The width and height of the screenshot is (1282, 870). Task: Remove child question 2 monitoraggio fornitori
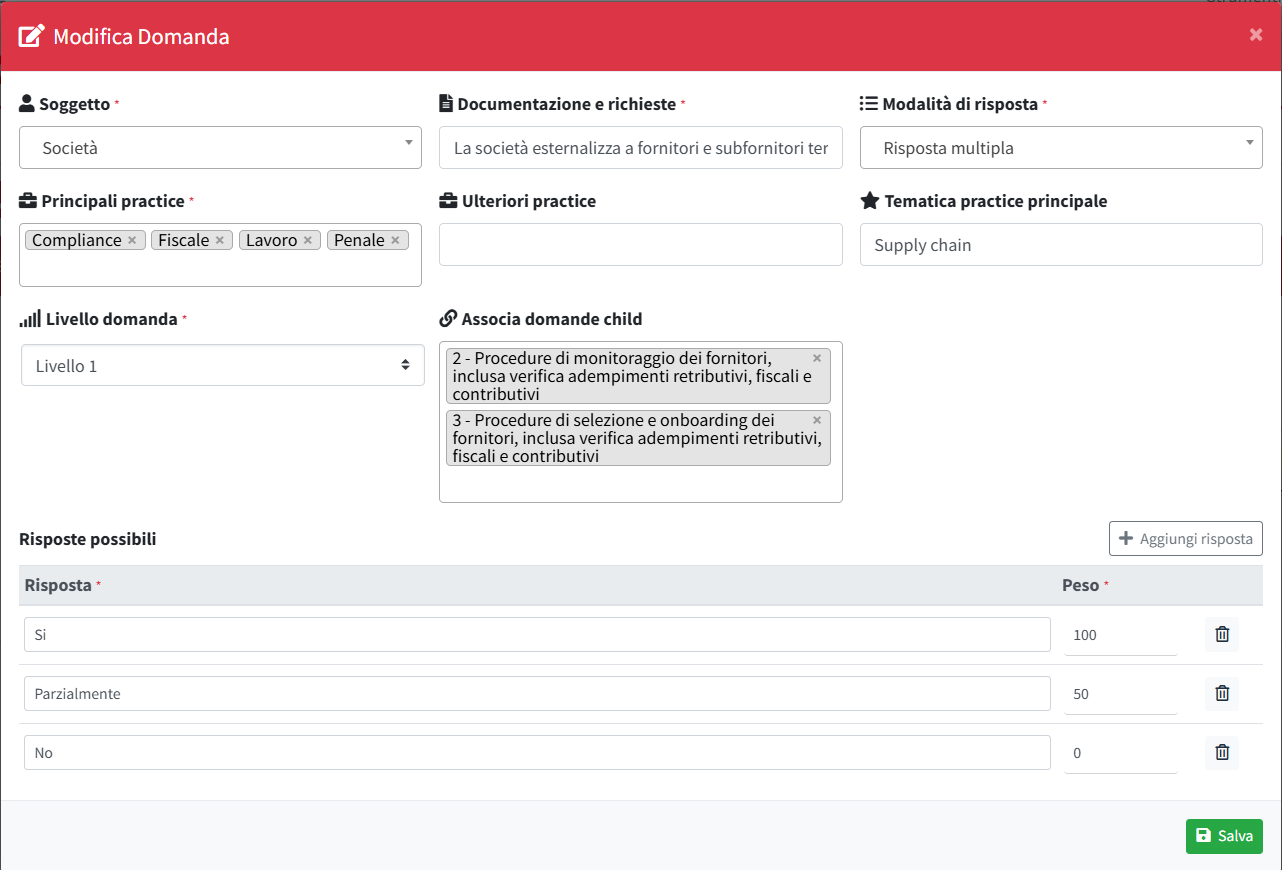[x=817, y=358]
